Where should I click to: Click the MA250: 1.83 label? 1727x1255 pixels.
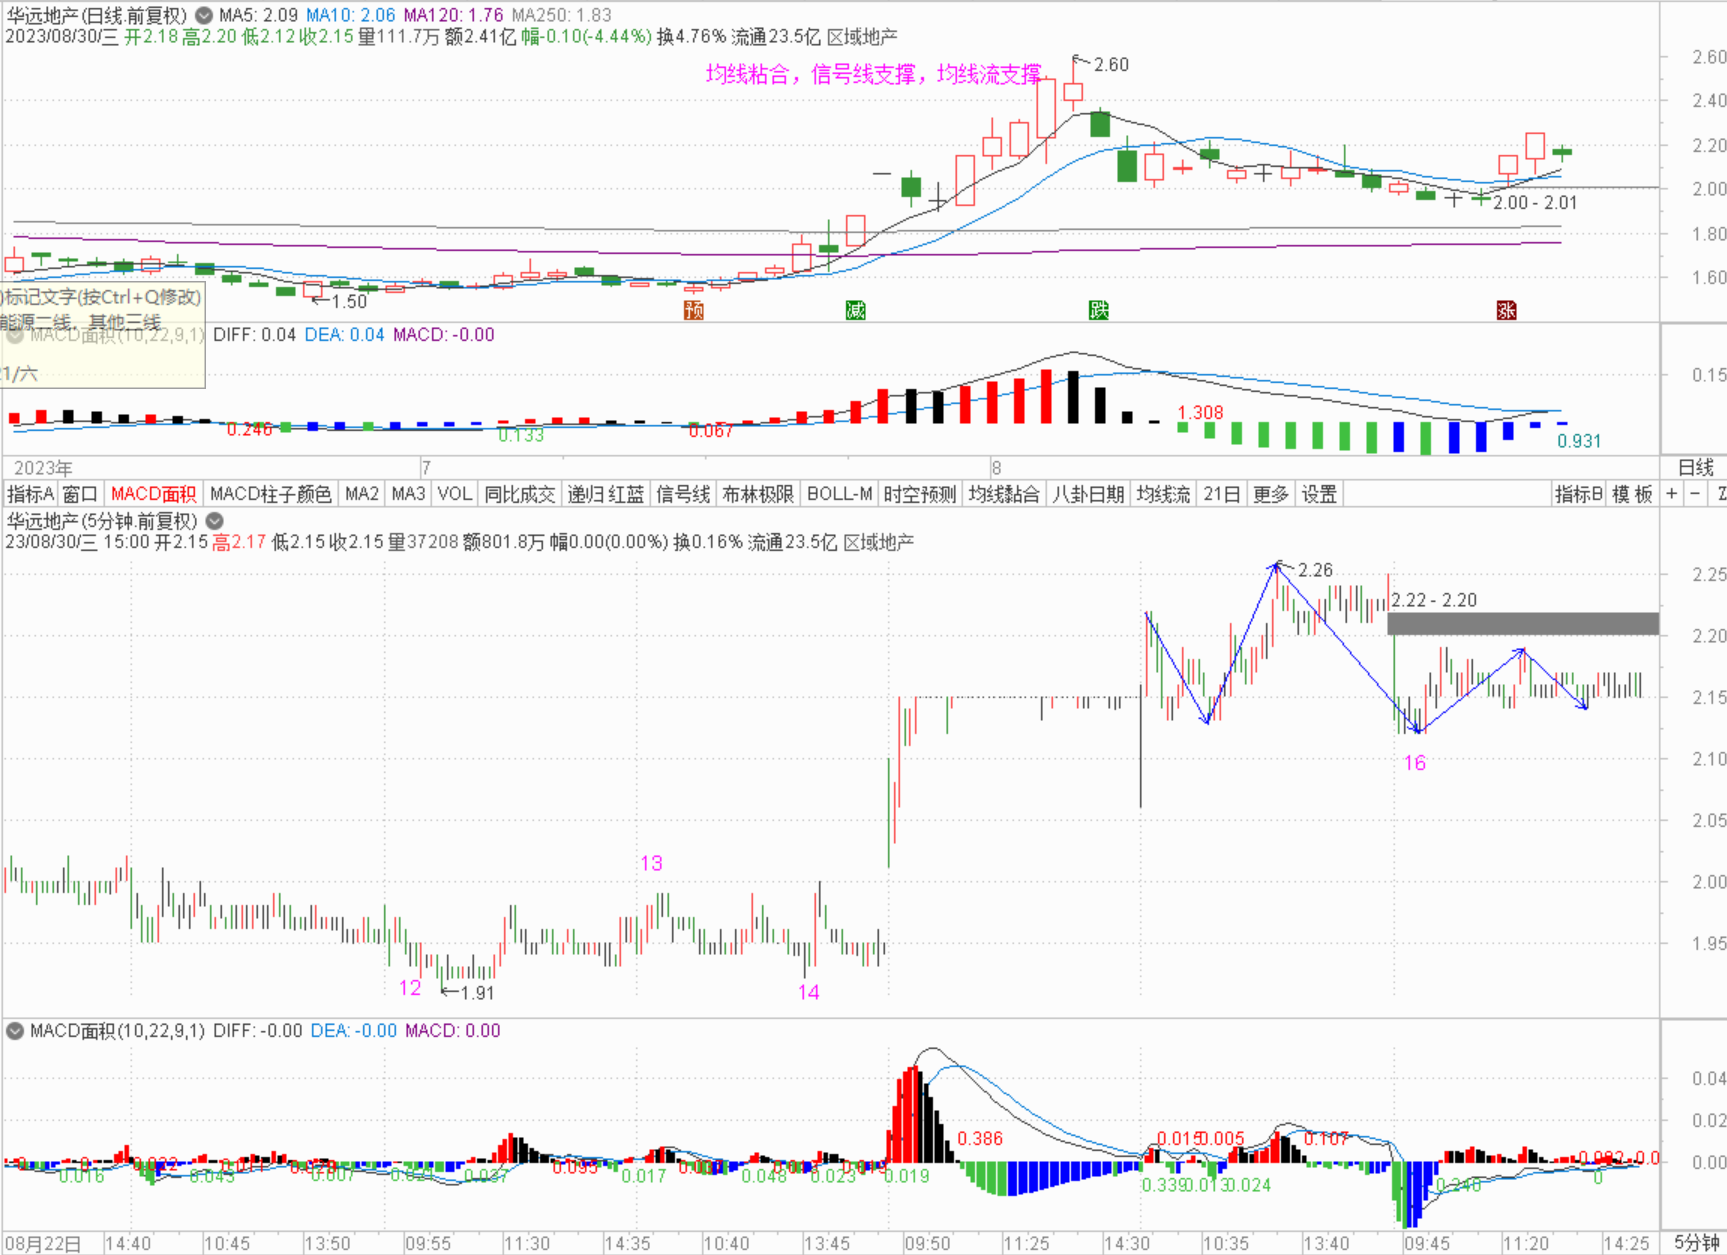coord(561,15)
